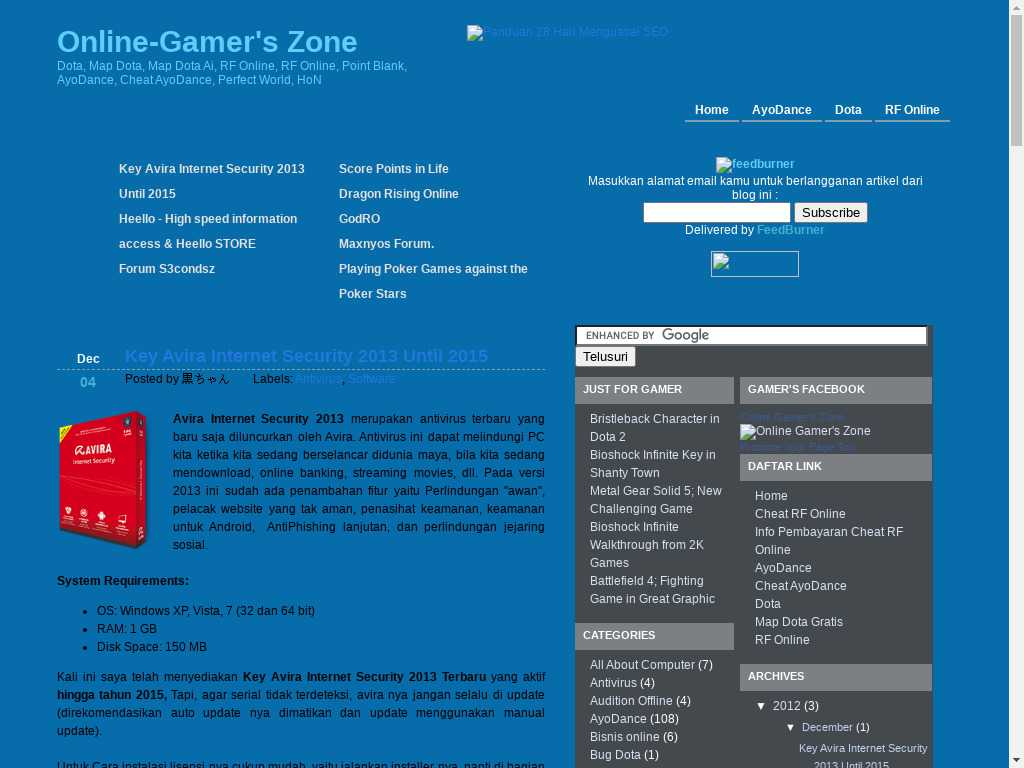This screenshot has height=768, width=1024.
Task: Open Bioshock Infinite Key in Shanty Town link
Action: click(x=652, y=464)
